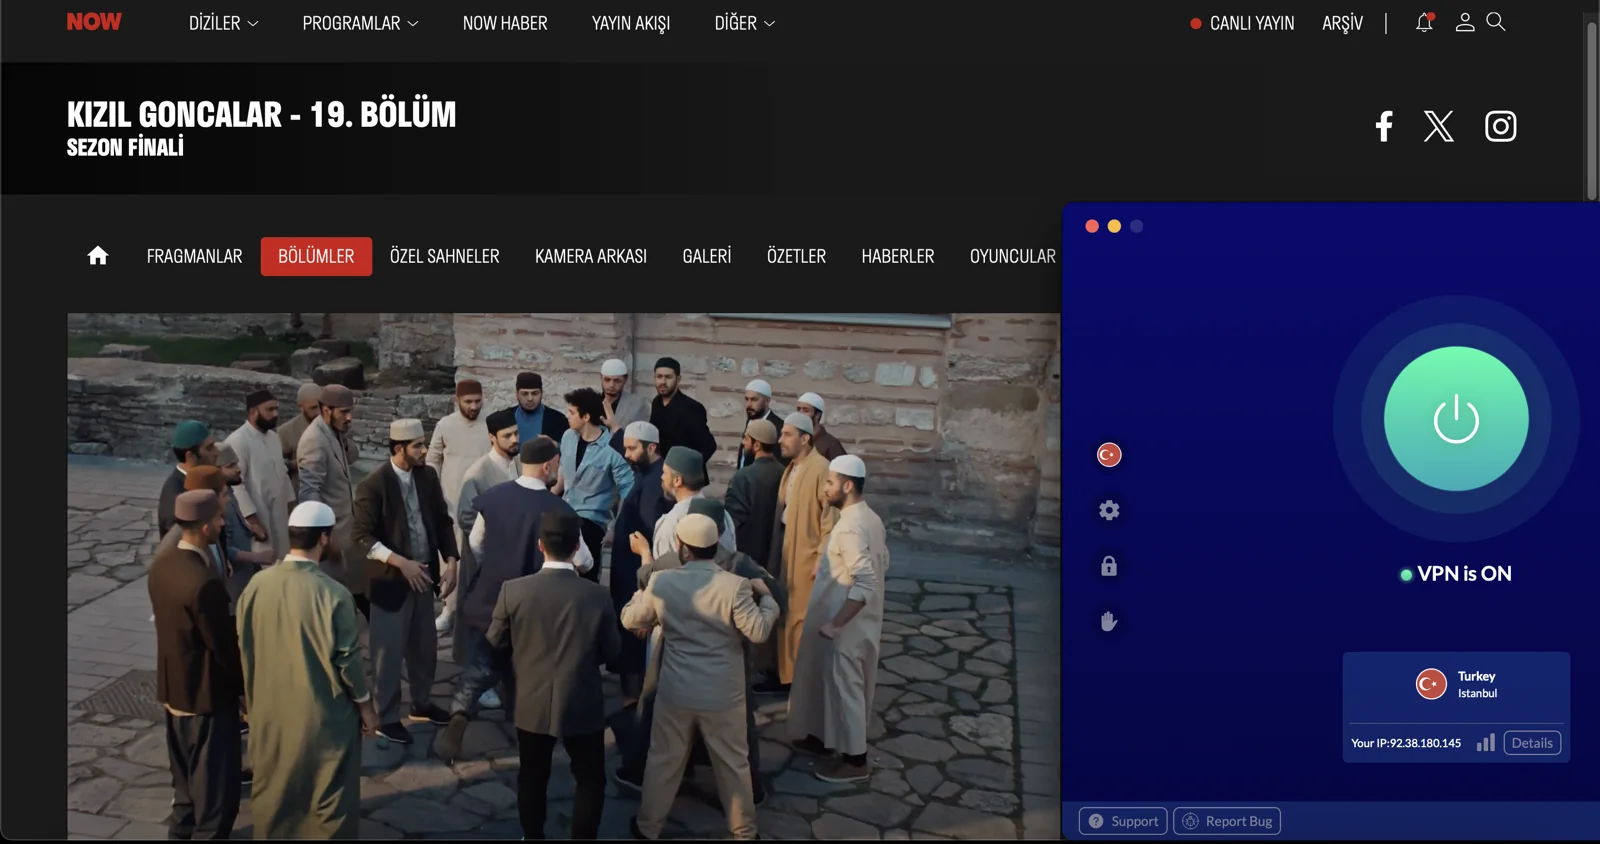Click the 'Your IP:92.38.180.145' text
The image size is (1600, 844).
(x=1406, y=743)
